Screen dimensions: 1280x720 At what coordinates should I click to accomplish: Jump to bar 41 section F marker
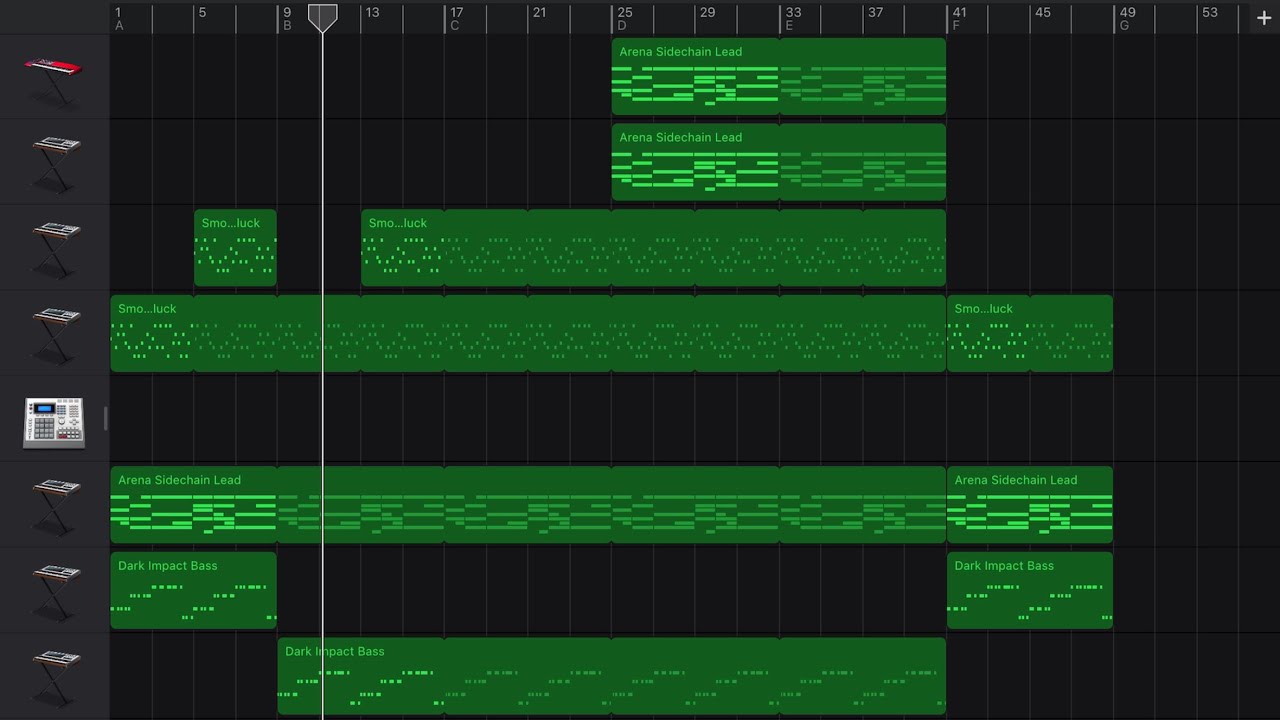click(959, 19)
